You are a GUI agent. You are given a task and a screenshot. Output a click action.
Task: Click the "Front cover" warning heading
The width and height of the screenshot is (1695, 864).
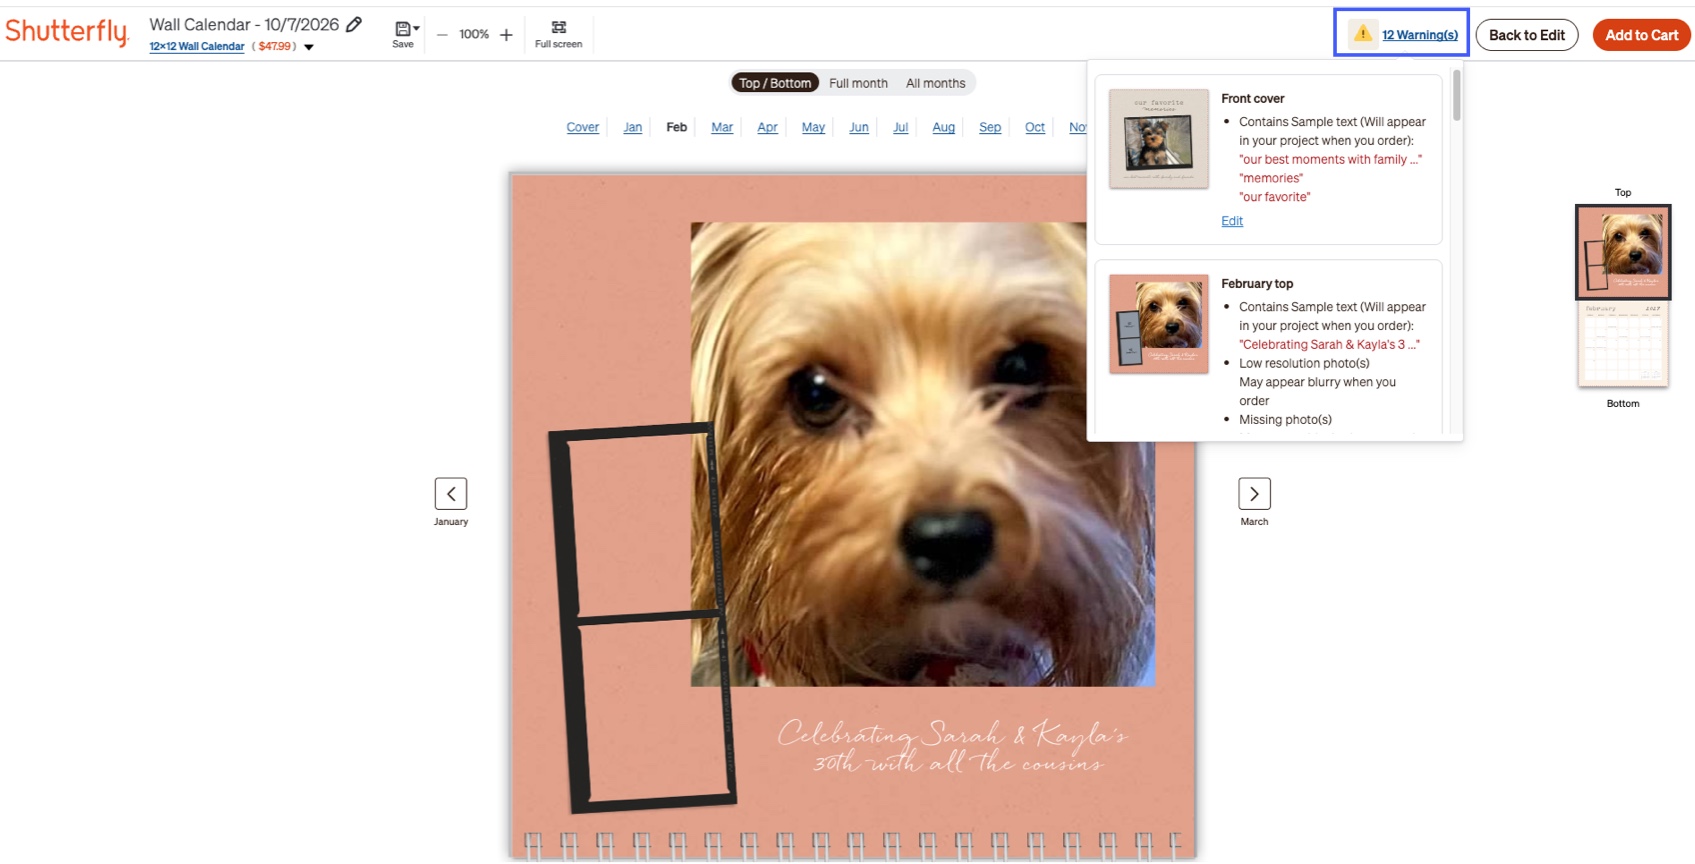(x=1253, y=98)
